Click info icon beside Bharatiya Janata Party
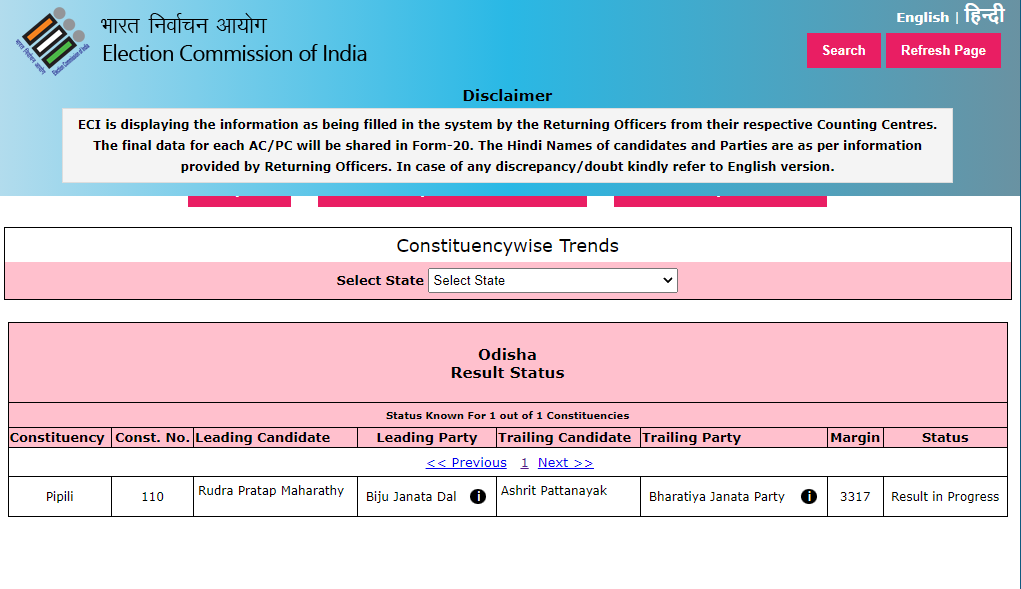Screen dimensions: 1021x589 [x=809, y=497]
